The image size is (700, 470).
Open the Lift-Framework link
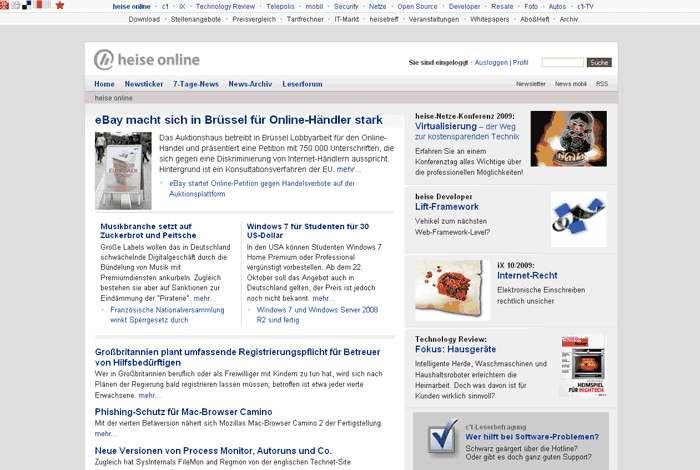coord(447,207)
